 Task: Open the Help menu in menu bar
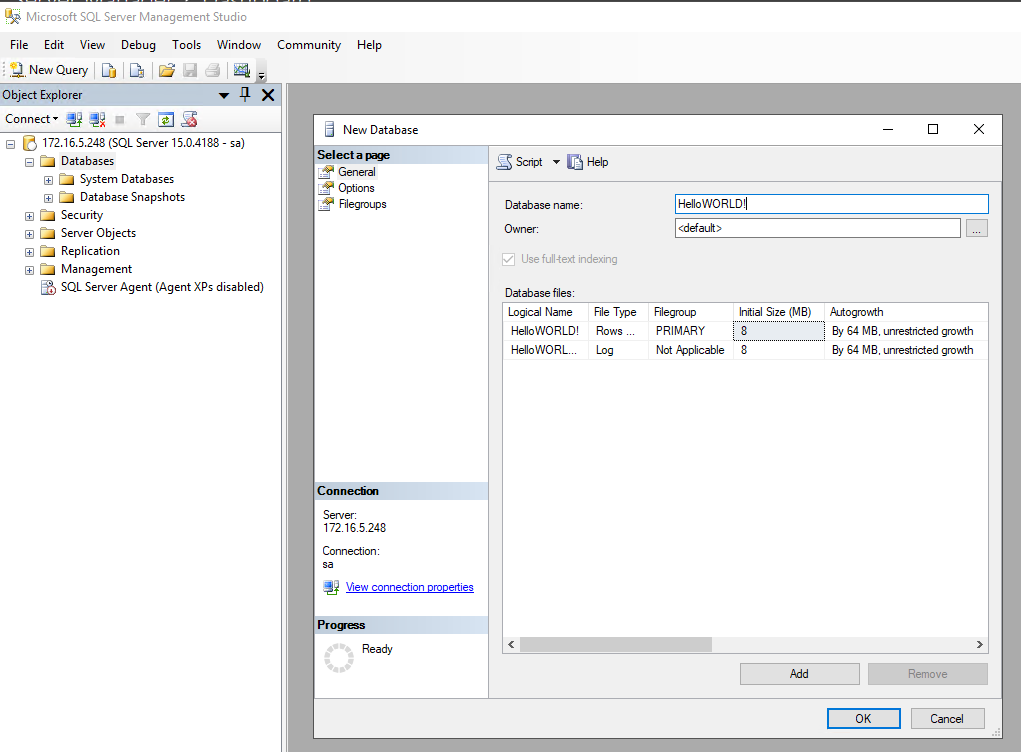click(369, 45)
